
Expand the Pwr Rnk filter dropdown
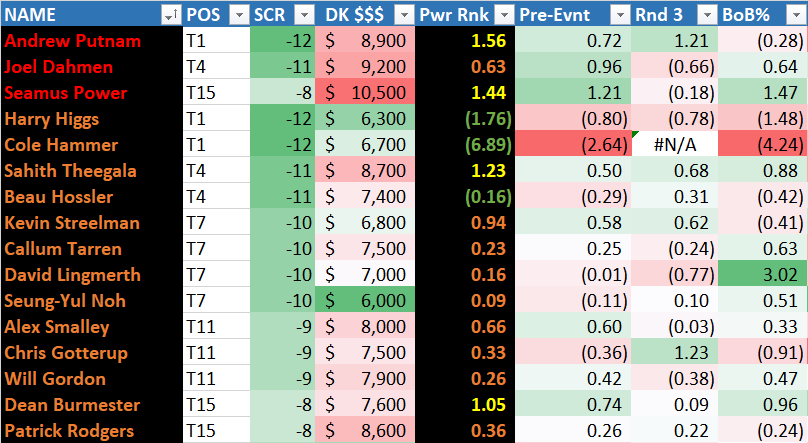pos(504,15)
